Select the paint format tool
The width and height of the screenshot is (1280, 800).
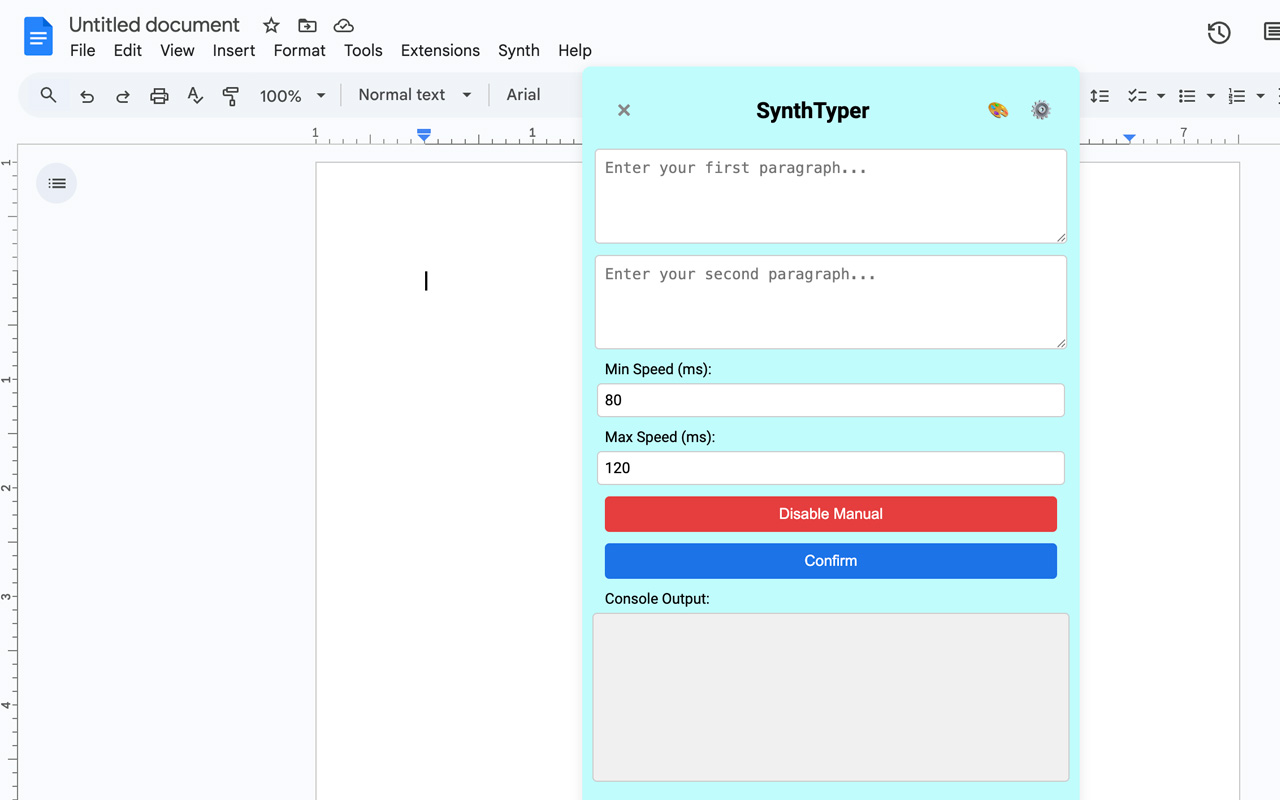pos(230,95)
